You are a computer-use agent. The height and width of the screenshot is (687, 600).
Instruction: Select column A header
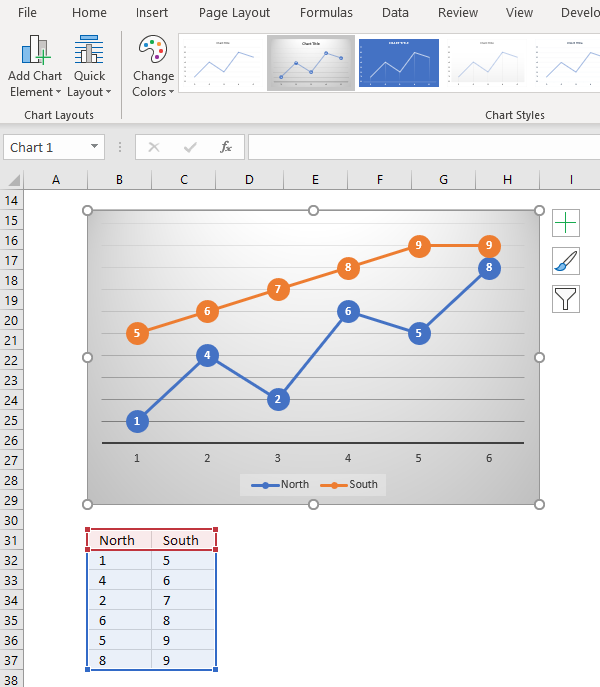coord(56,180)
